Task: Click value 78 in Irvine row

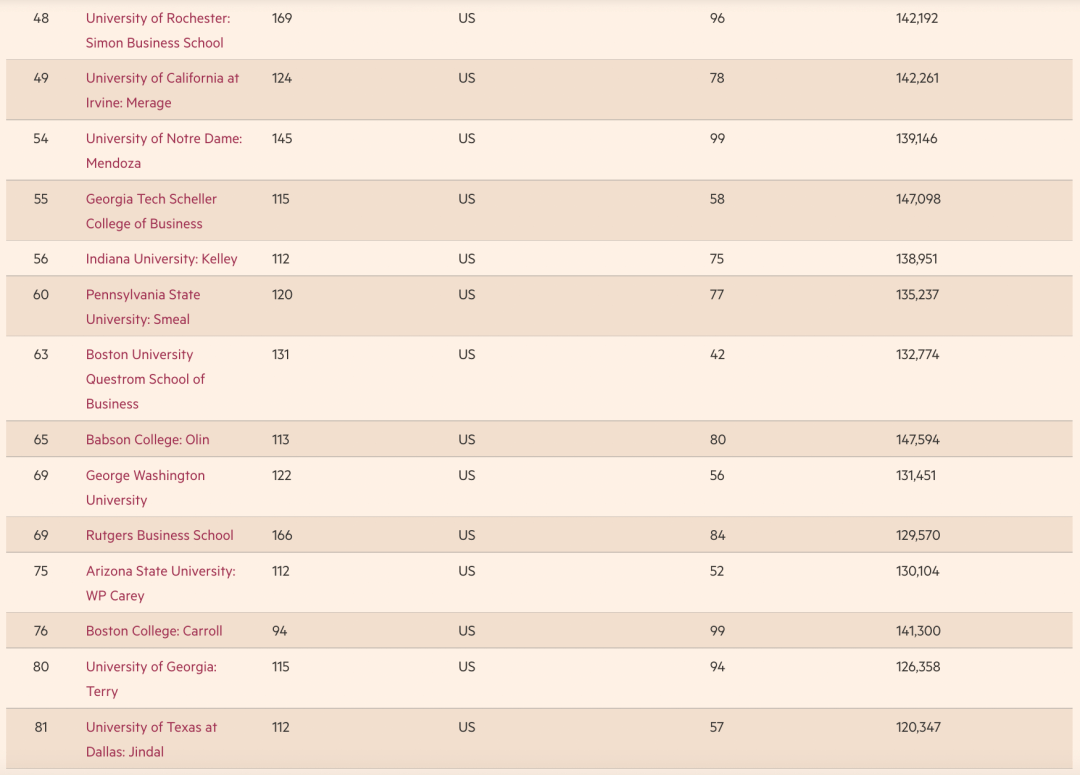Action: click(x=717, y=79)
